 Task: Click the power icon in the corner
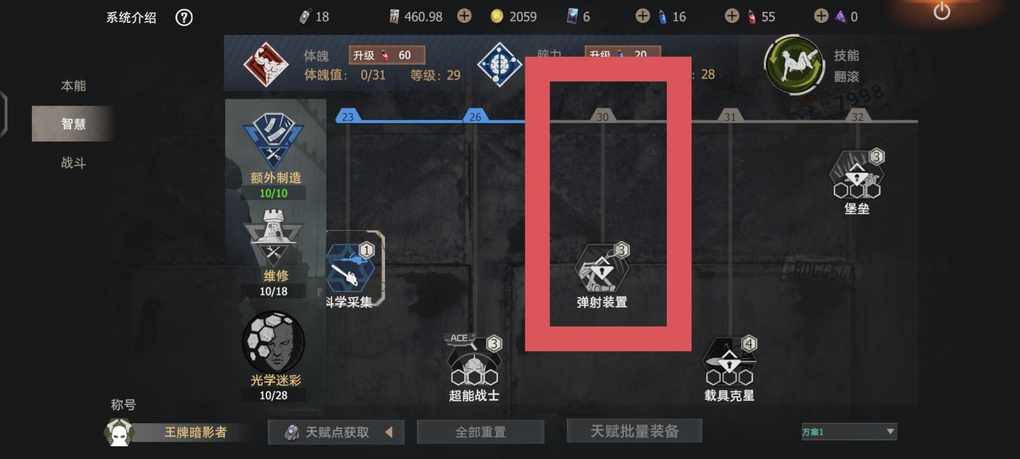[941, 12]
